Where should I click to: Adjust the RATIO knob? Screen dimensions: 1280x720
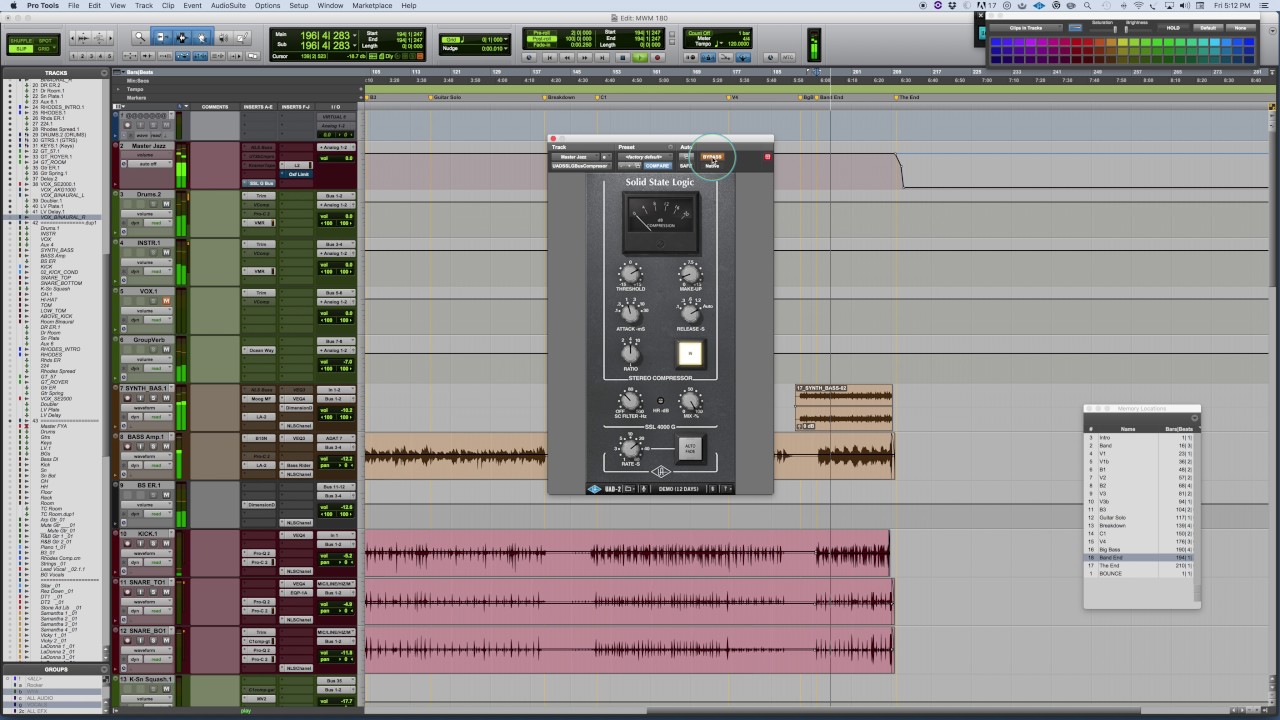click(x=630, y=352)
